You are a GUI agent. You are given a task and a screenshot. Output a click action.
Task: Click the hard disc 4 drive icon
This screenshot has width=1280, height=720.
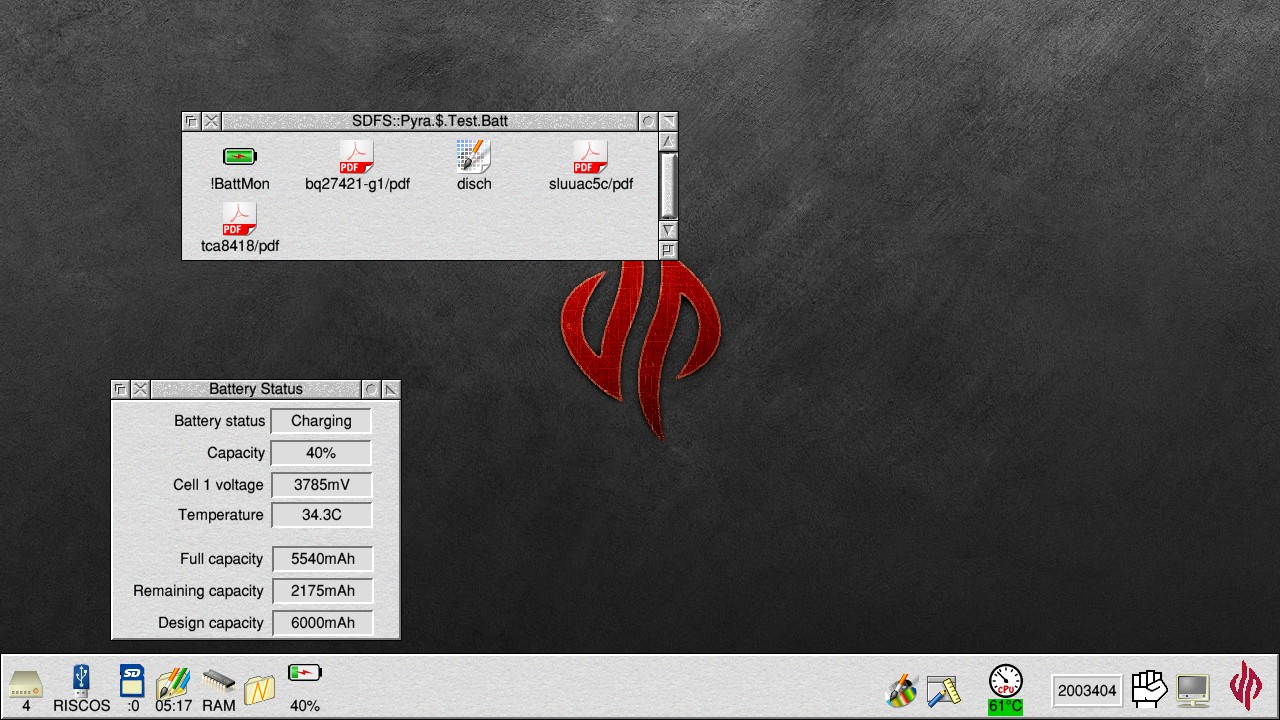[26, 684]
